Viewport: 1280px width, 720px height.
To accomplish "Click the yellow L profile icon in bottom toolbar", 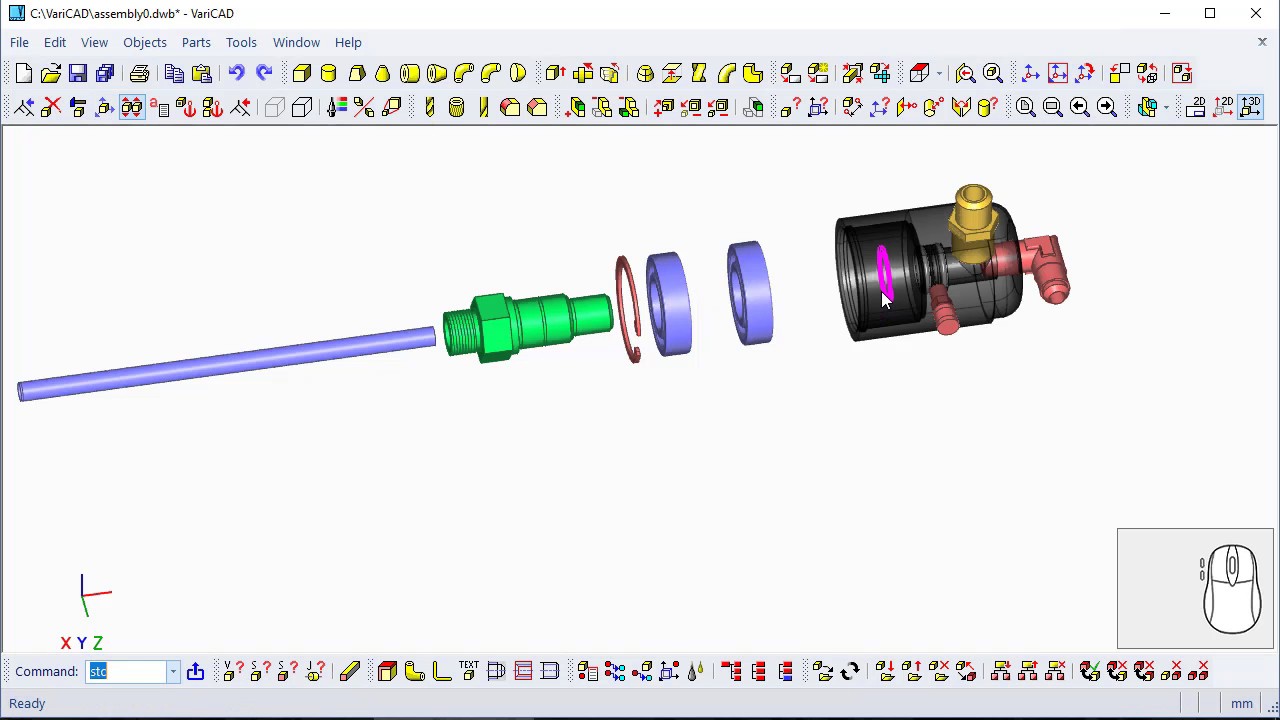I will click(x=441, y=671).
